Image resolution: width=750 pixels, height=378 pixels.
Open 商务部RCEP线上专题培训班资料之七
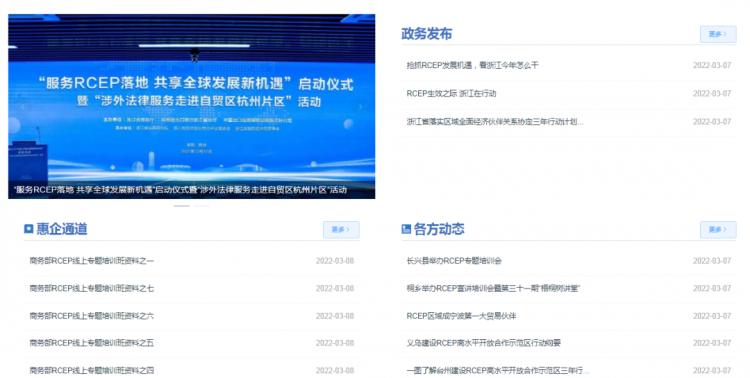pyautogui.click(x=91, y=289)
